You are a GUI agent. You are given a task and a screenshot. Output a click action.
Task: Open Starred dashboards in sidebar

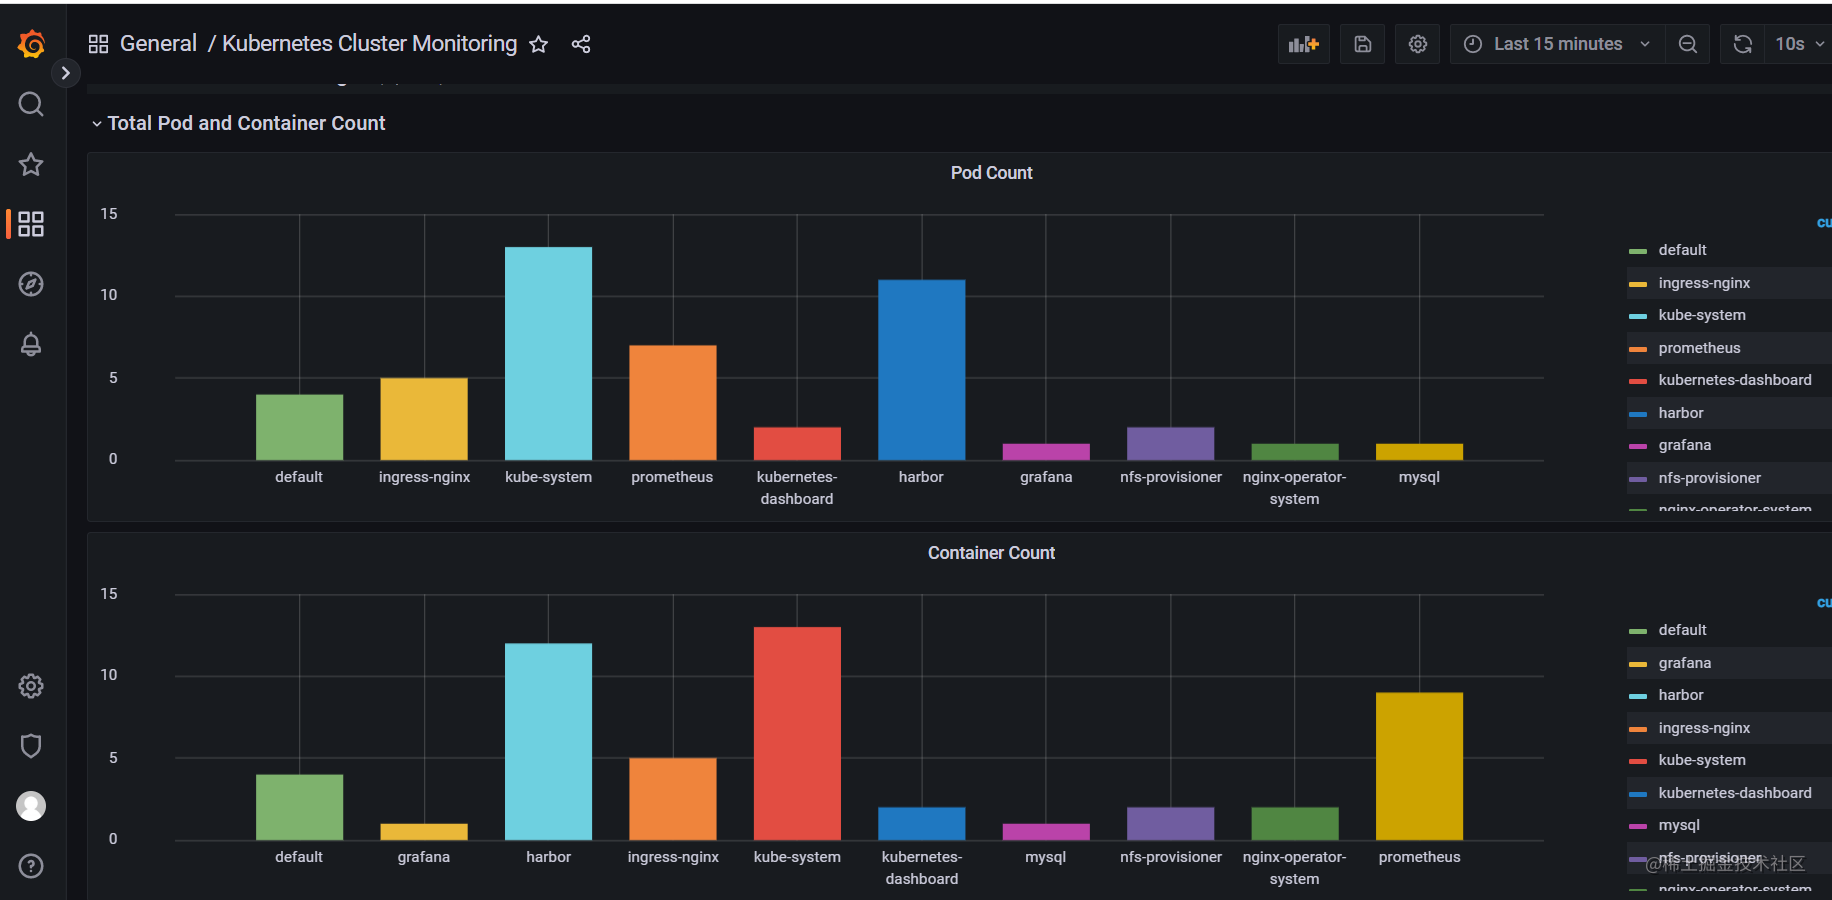(31, 164)
